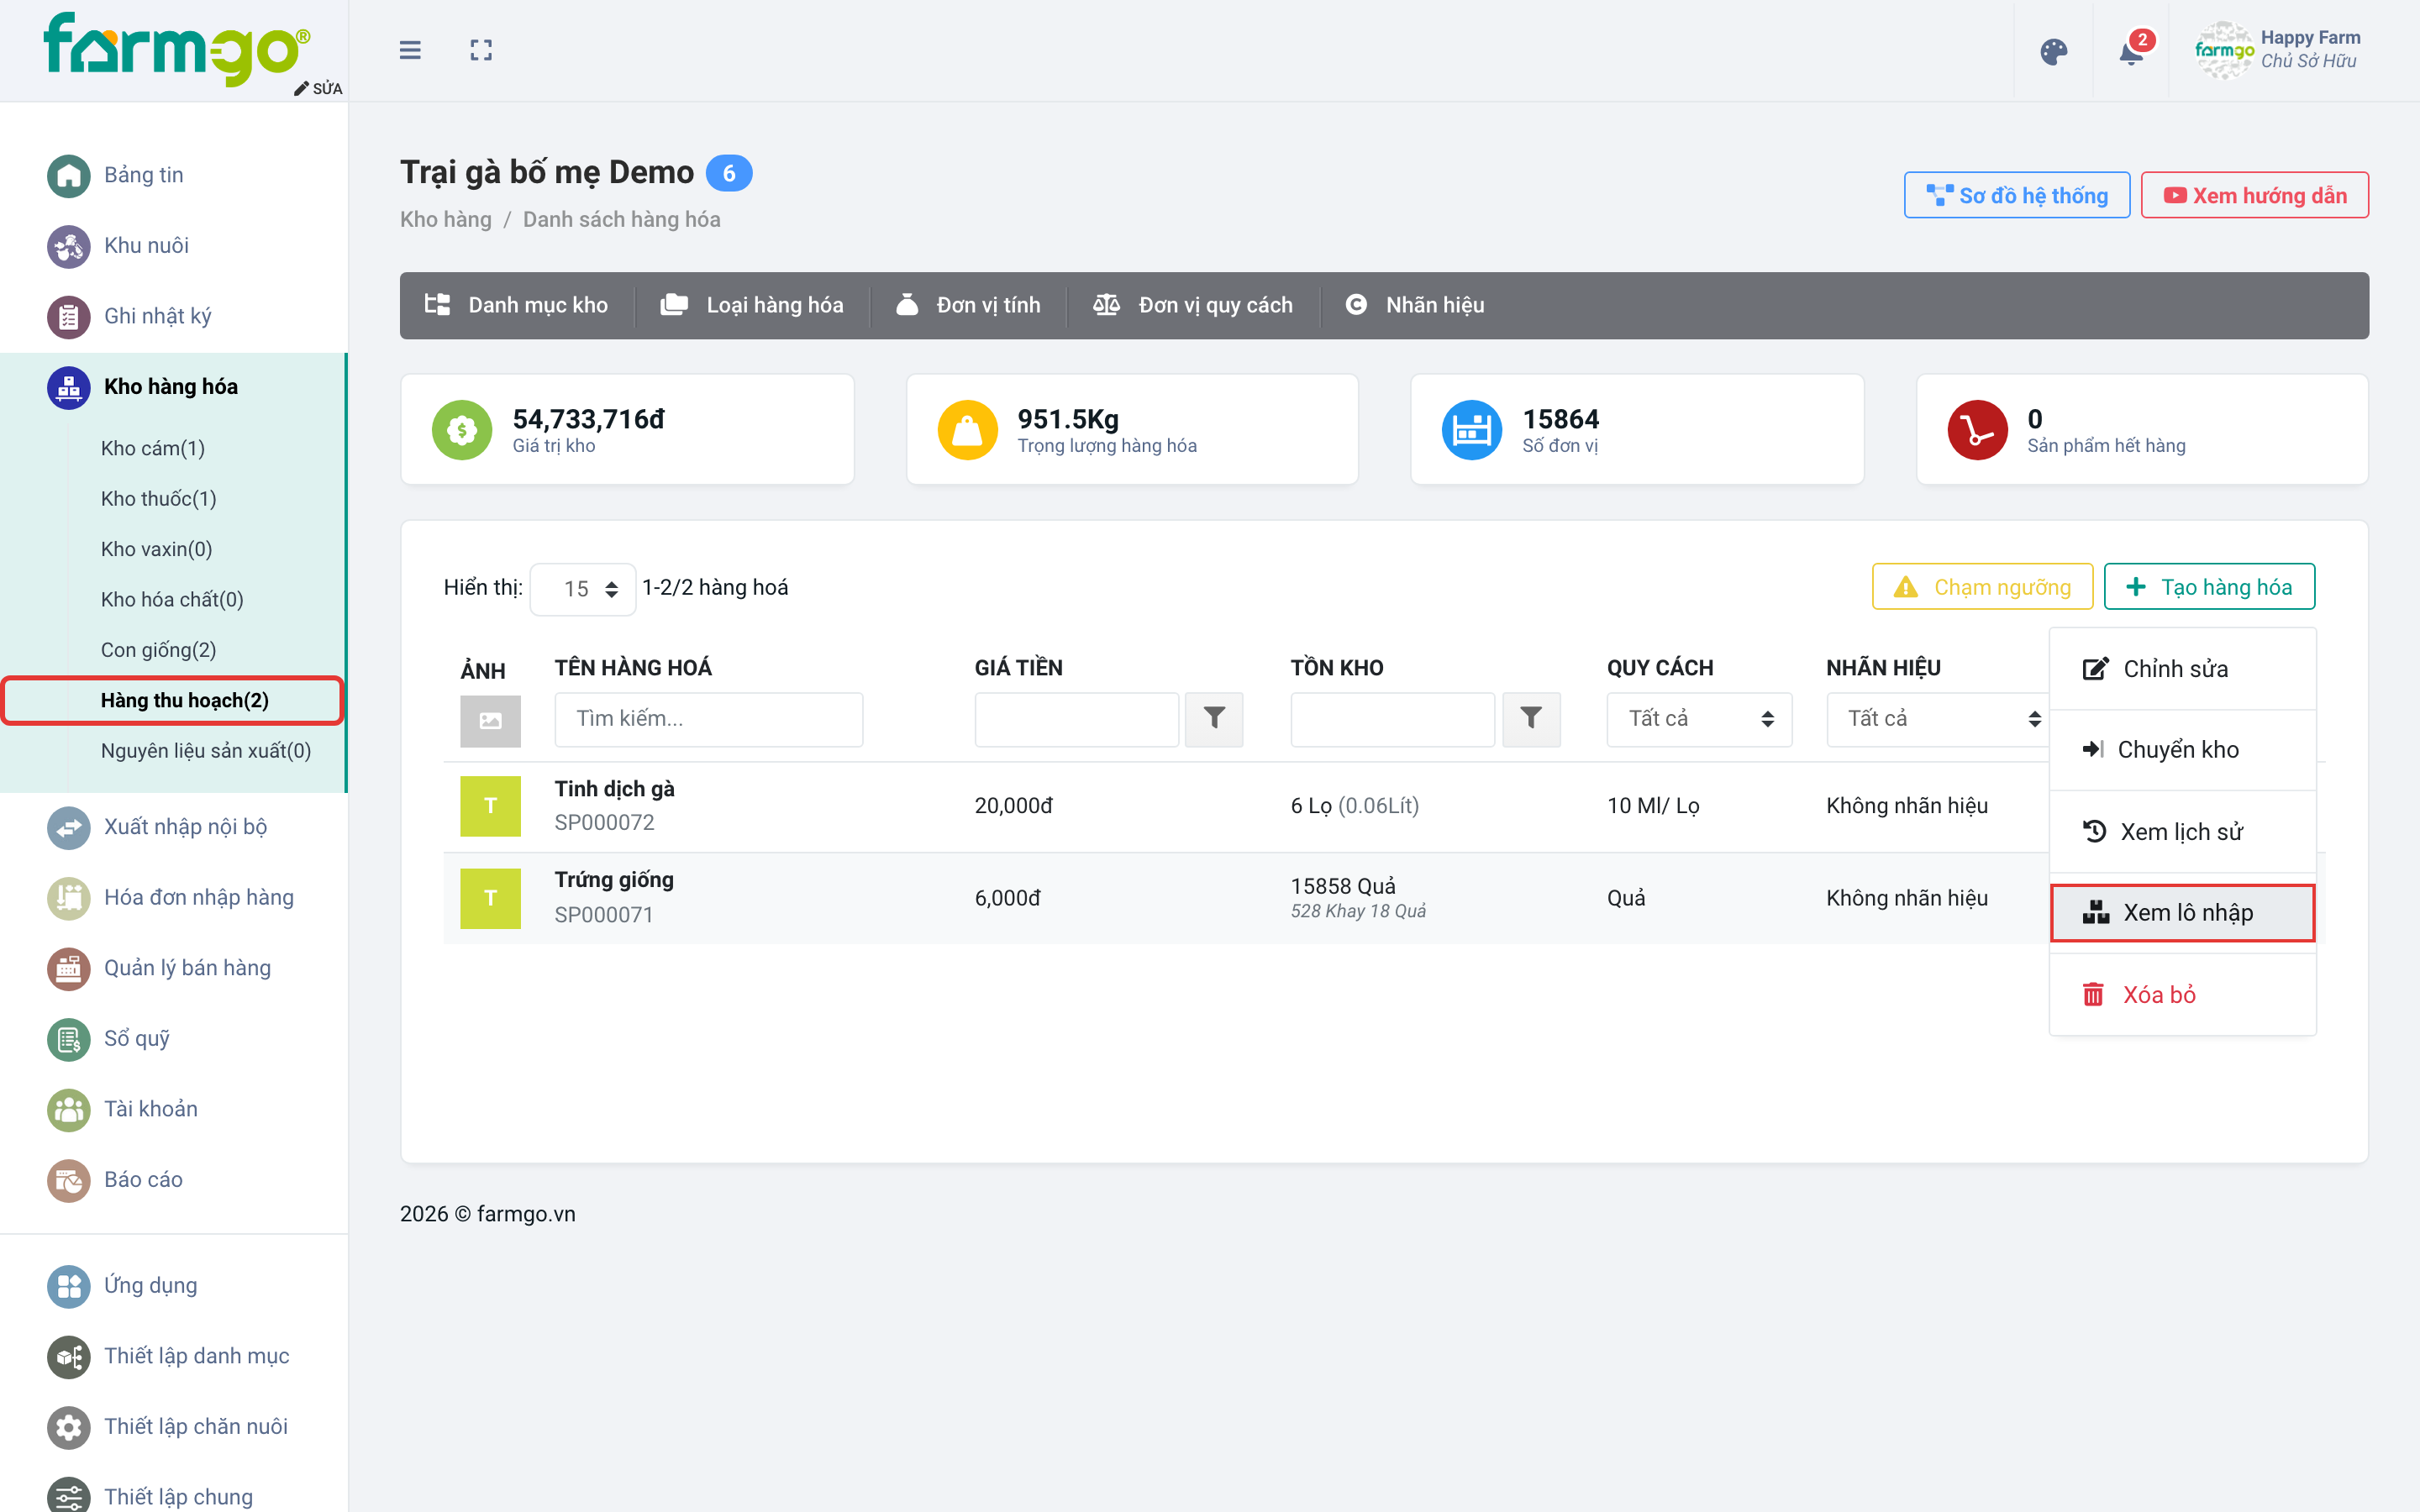The height and width of the screenshot is (1512, 2420).
Task: Open notifications bell icon
Action: tap(2131, 52)
